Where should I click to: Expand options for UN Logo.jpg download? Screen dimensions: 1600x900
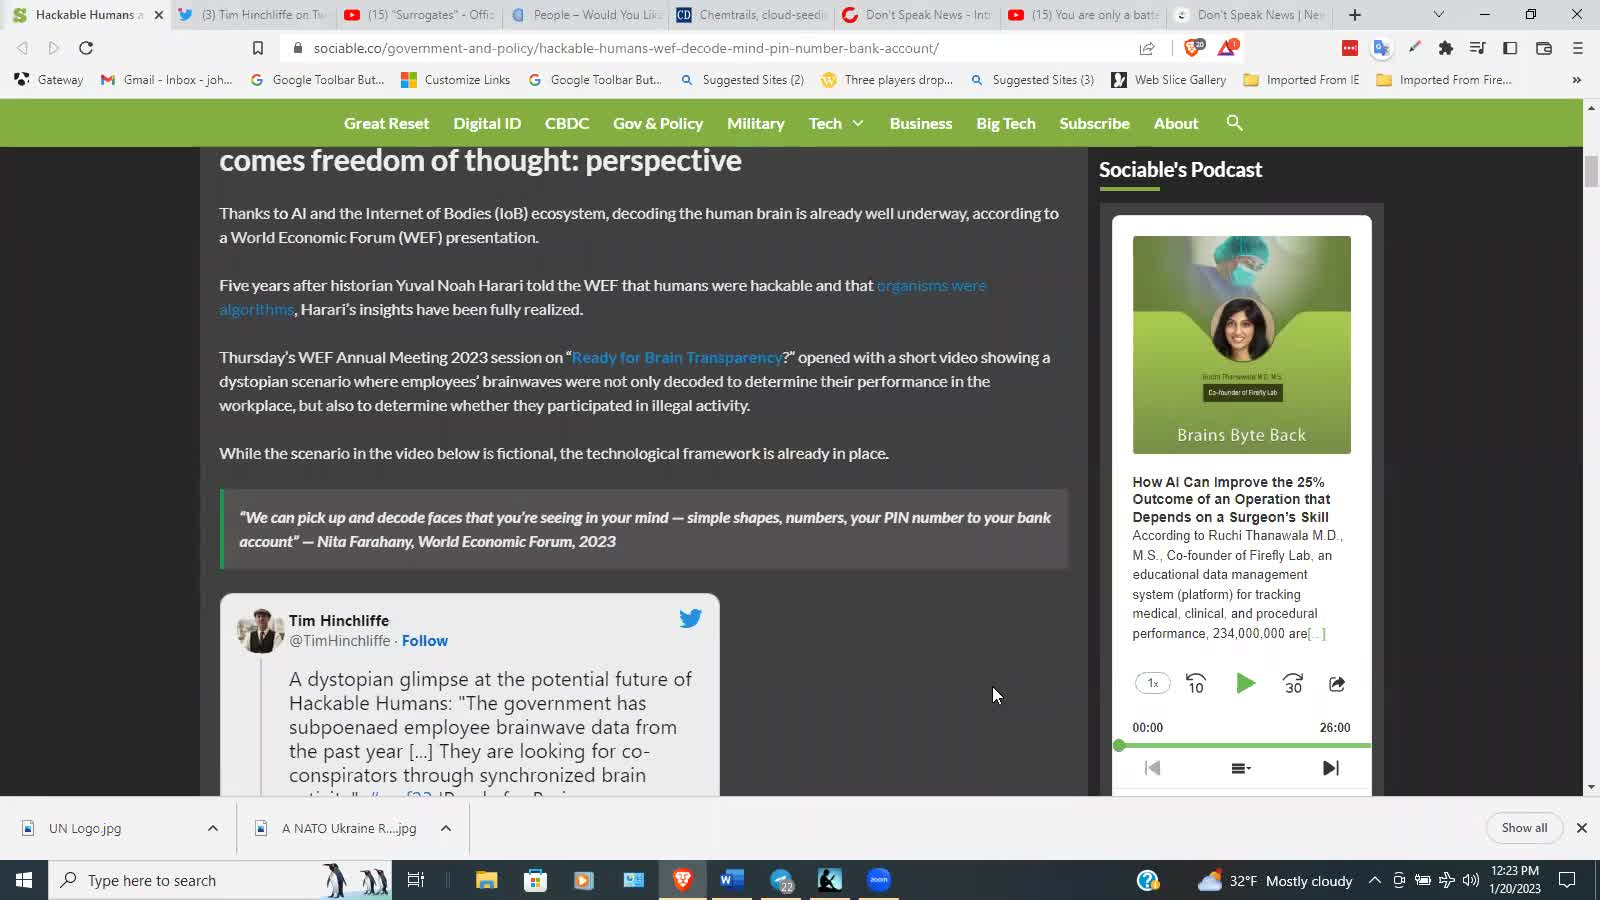(213, 828)
